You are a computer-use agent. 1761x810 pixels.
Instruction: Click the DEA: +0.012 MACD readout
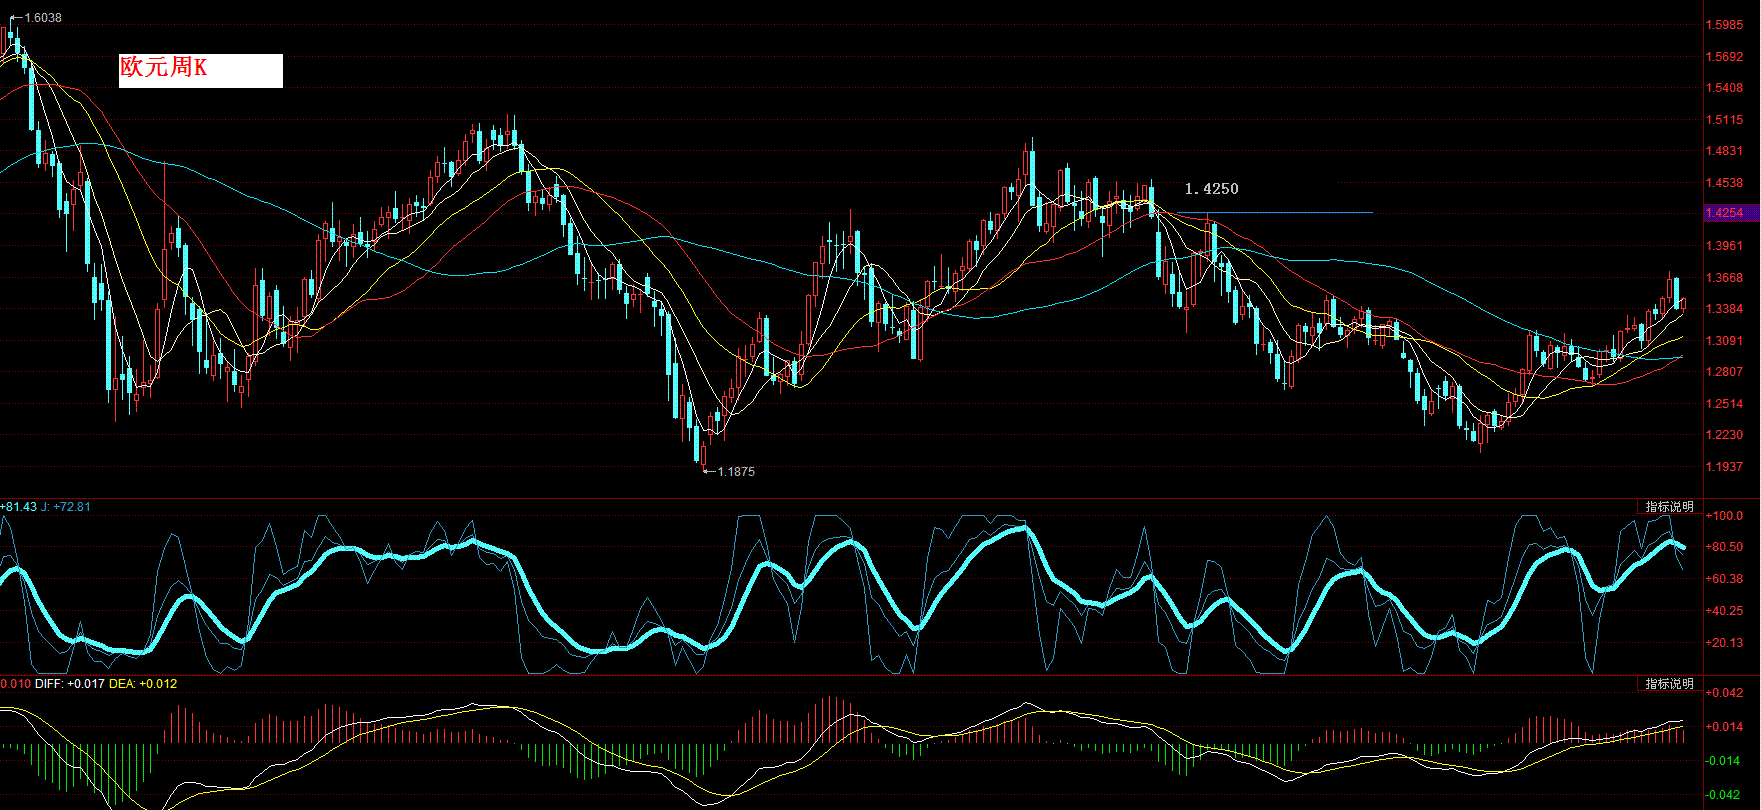point(143,684)
